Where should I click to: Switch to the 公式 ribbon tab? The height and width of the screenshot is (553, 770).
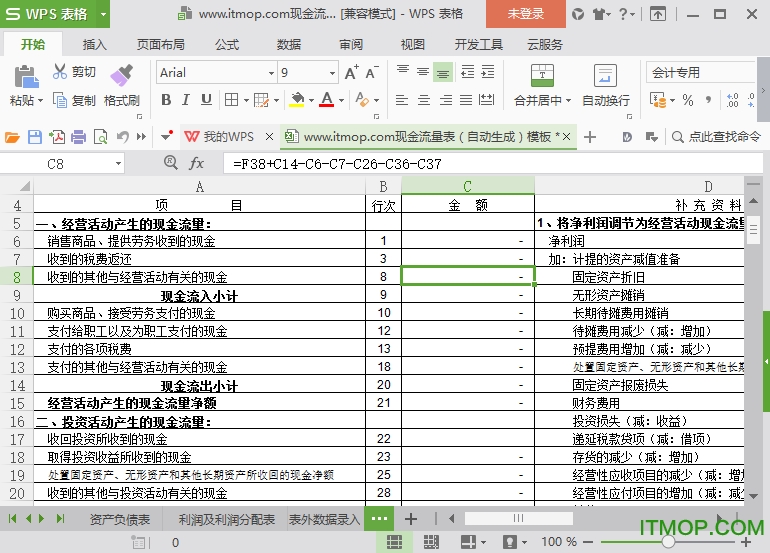[227, 45]
